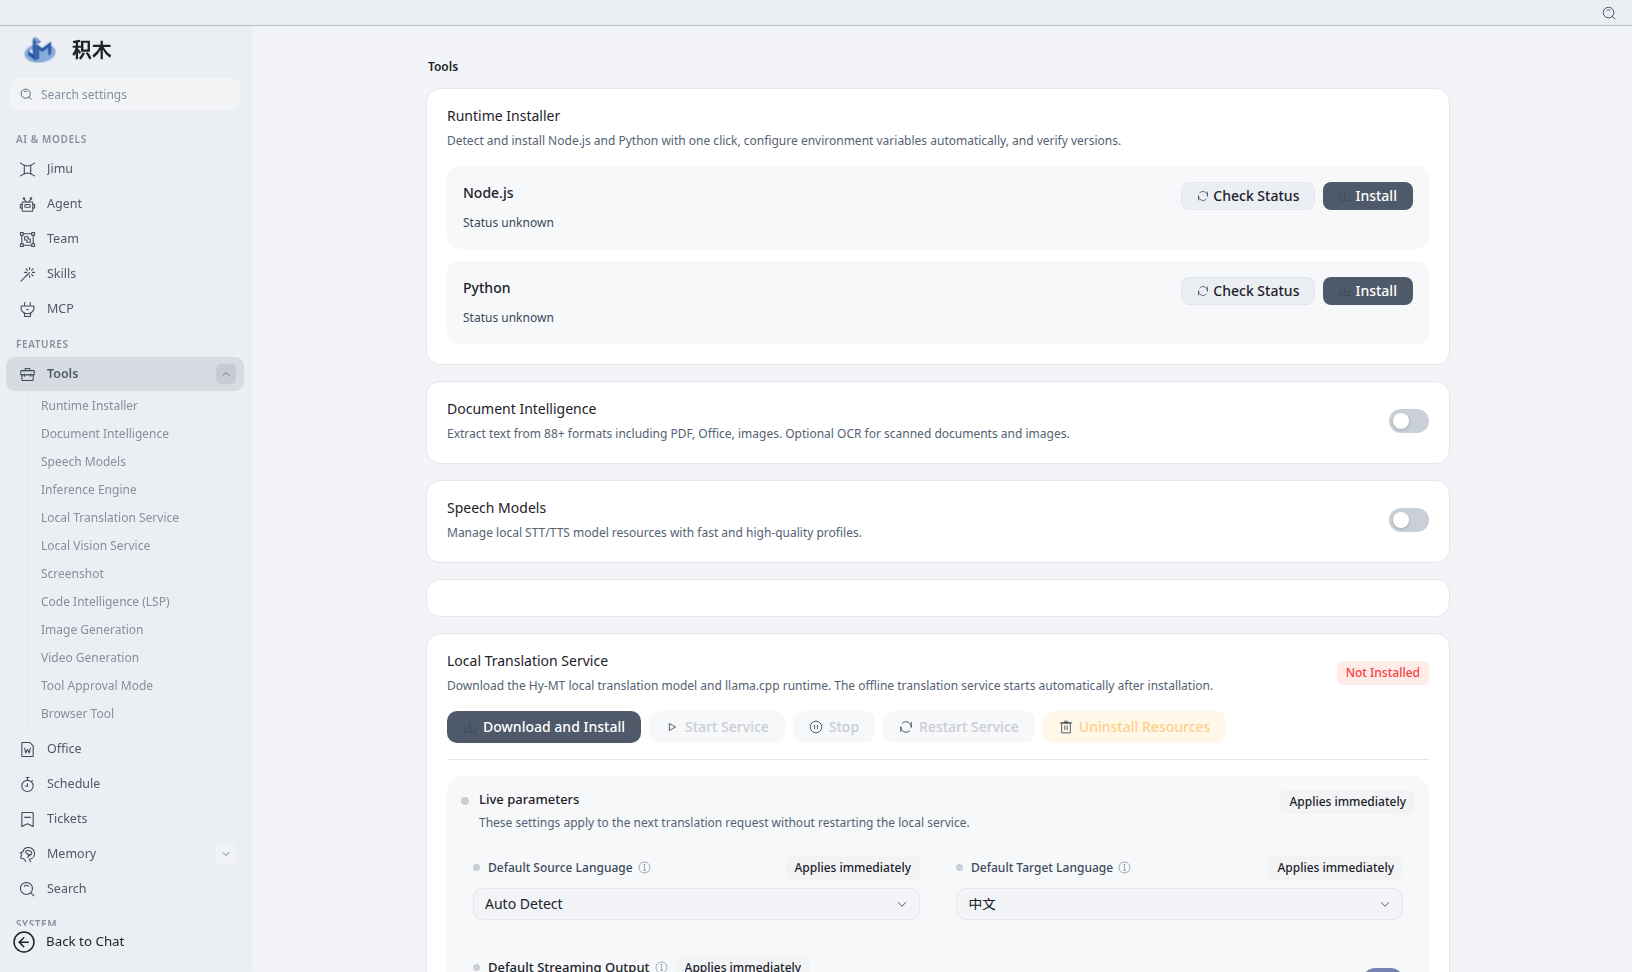Expand the Memory submenu chevron
The height and width of the screenshot is (972, 1632).
click(226, 854)
